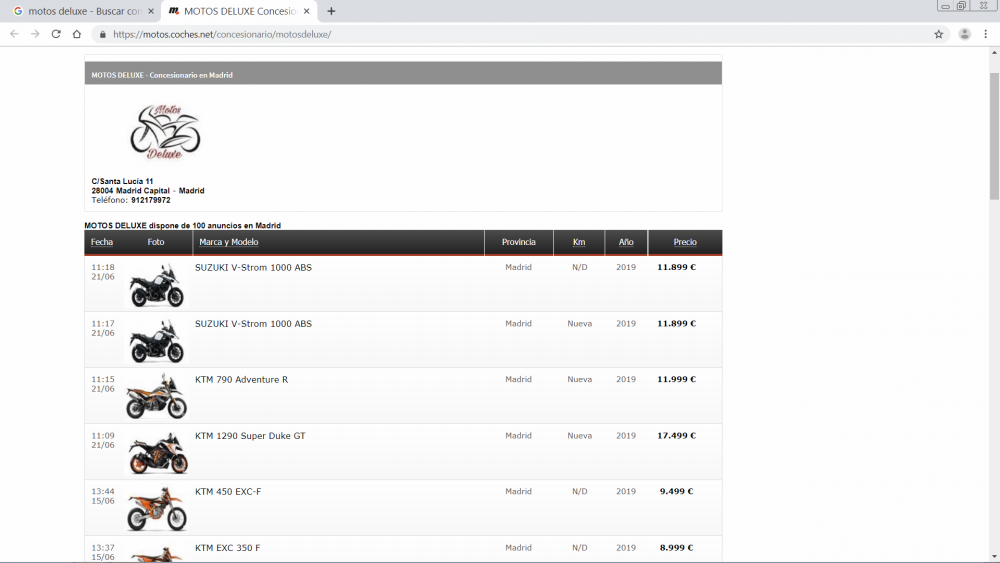Sort listings by Precio column
The image size is (1000, 563).
[x=685, y=242]
